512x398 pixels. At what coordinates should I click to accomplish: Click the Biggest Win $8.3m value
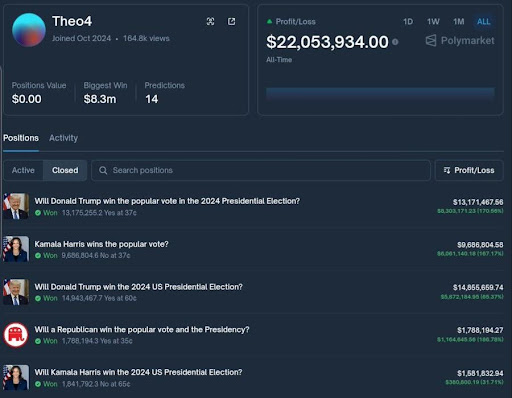[x=100, y=99]
